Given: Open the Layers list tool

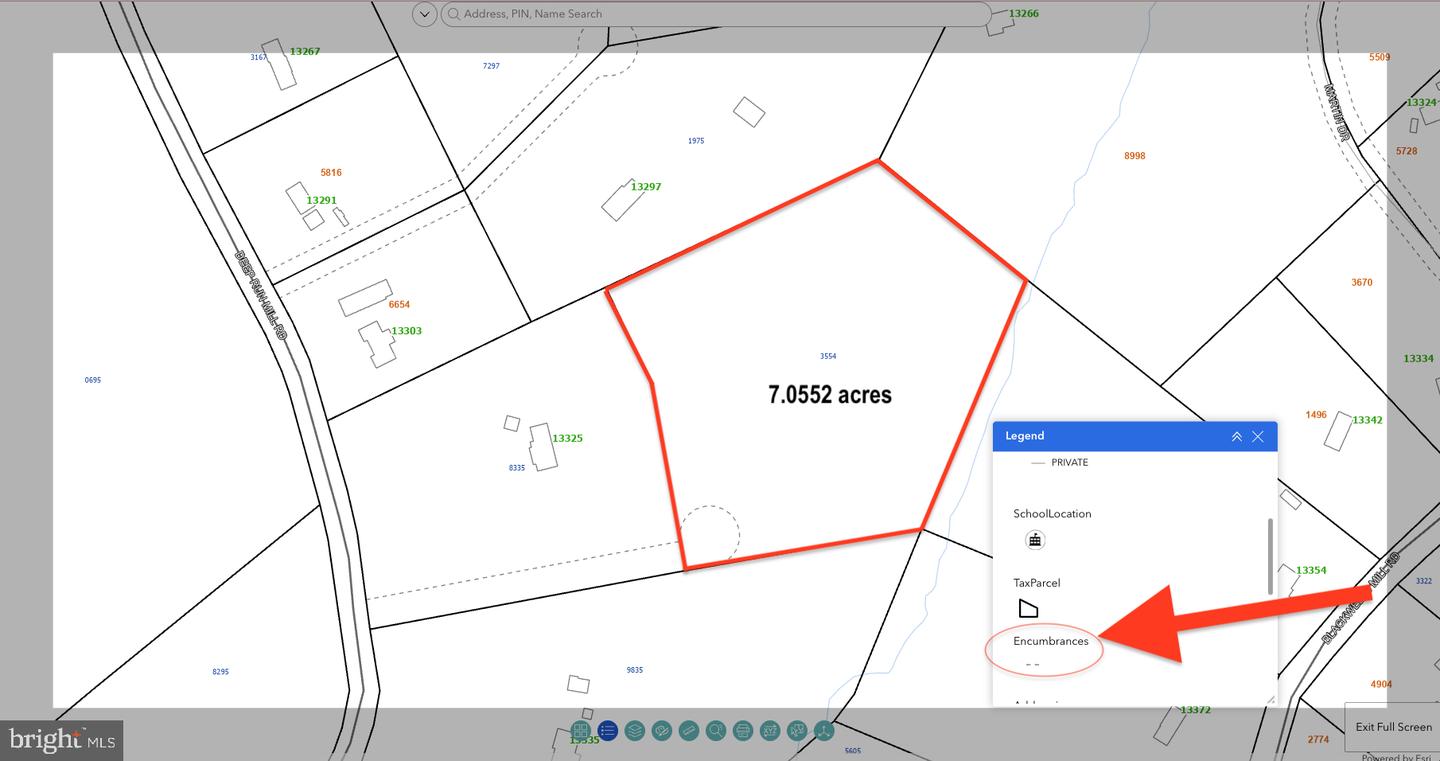Looking at the screenshot, I should pos(635,730).
